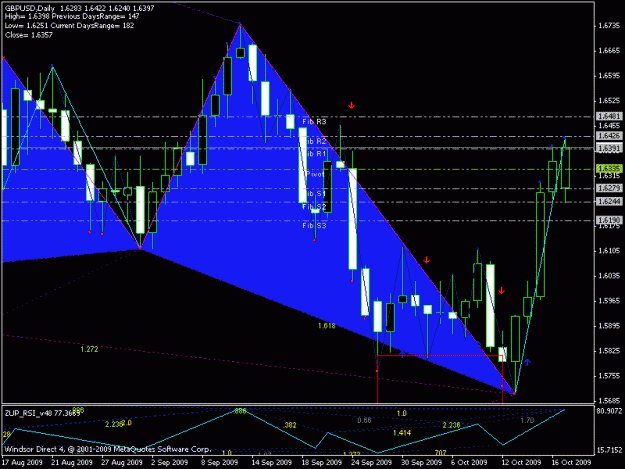Click the 6 Oct 2009 date label

coord(469,463)
